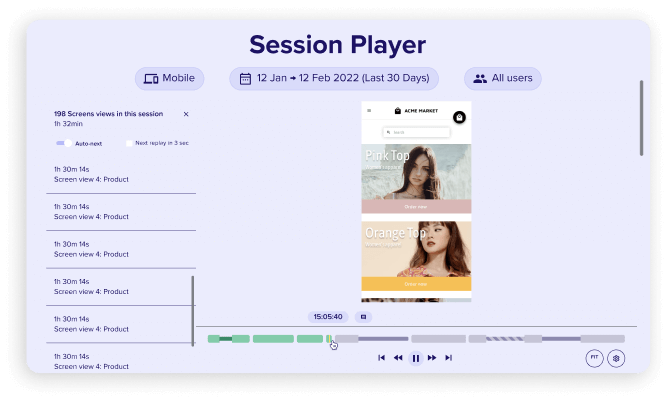Click the search field in the preview
Viewport: 670px width, 400px height.
[415, 132]
